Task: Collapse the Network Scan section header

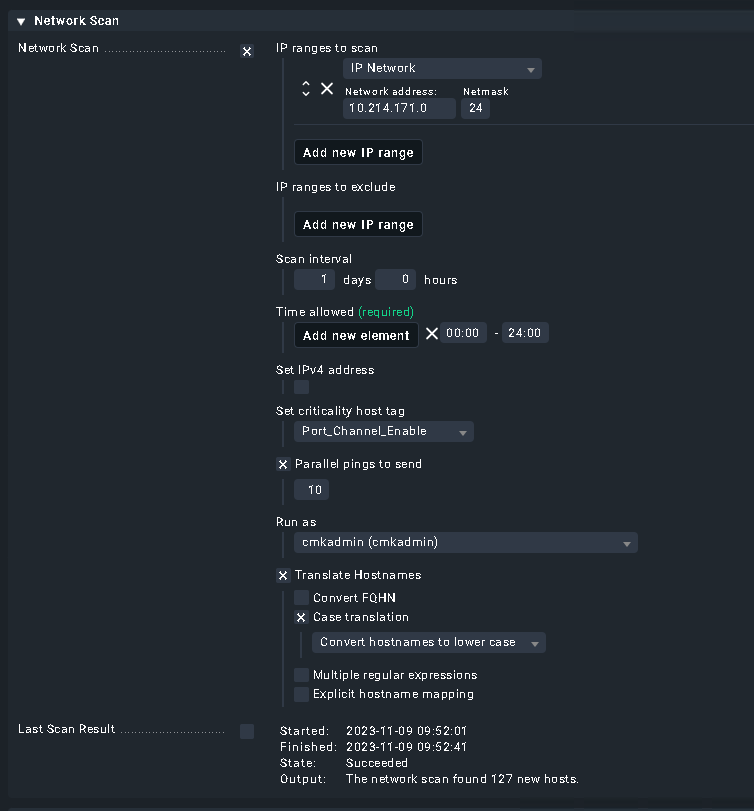Action: pyautogui.click(x=21, y=20)
